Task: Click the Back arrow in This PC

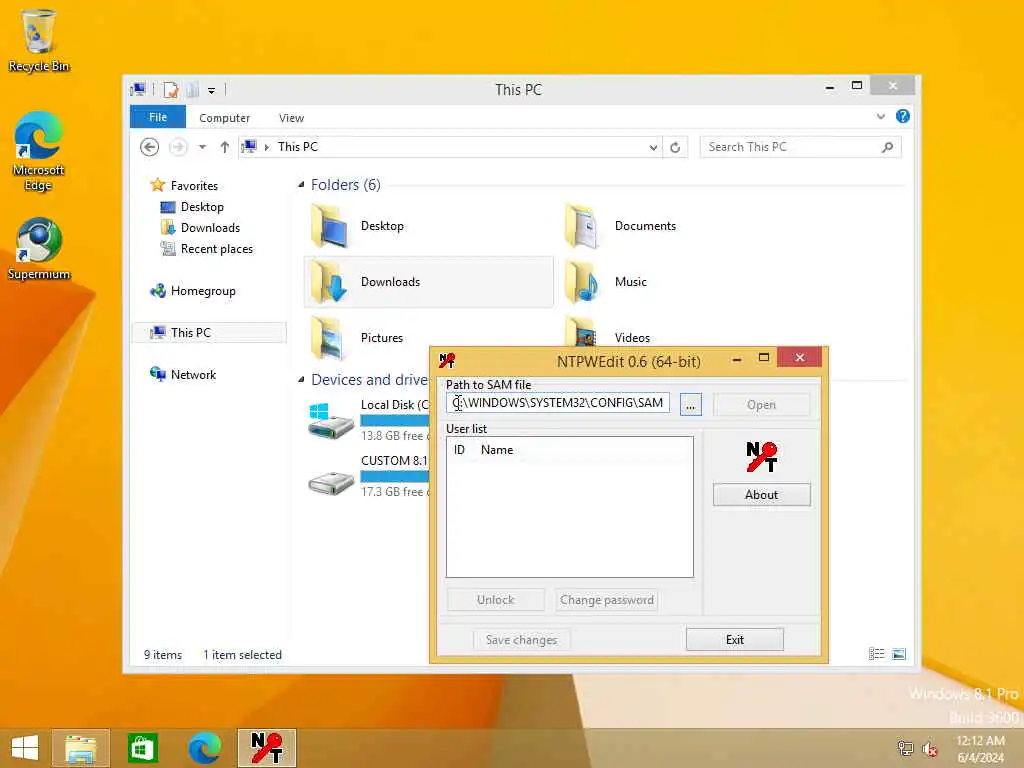Action: (150, 147)
